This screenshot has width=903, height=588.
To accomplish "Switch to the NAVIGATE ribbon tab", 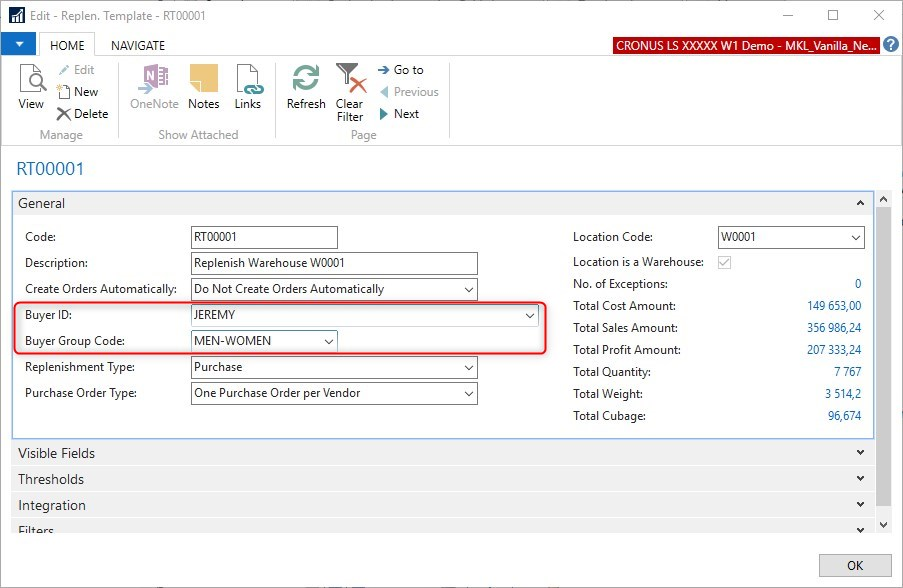I will click(x=138, y=45).
